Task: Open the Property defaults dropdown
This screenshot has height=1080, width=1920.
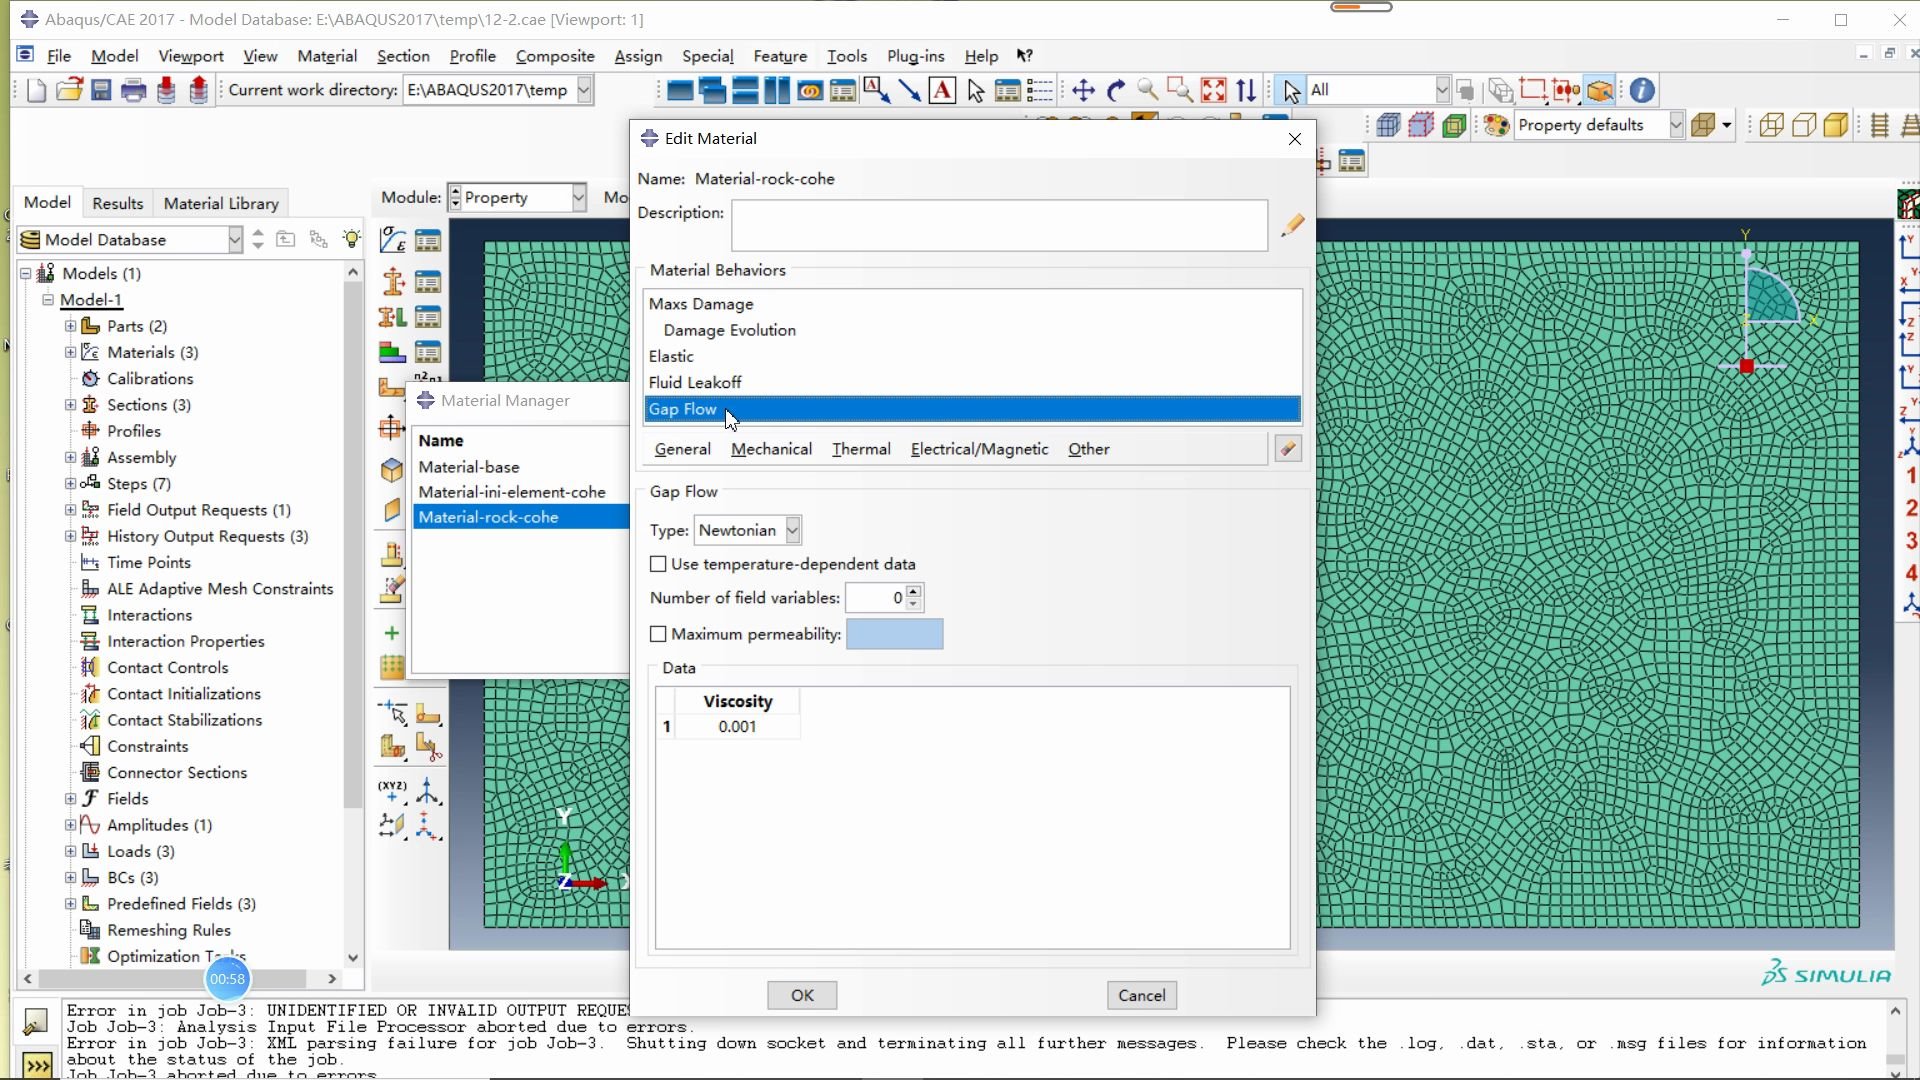Action: coord(1676,125)
